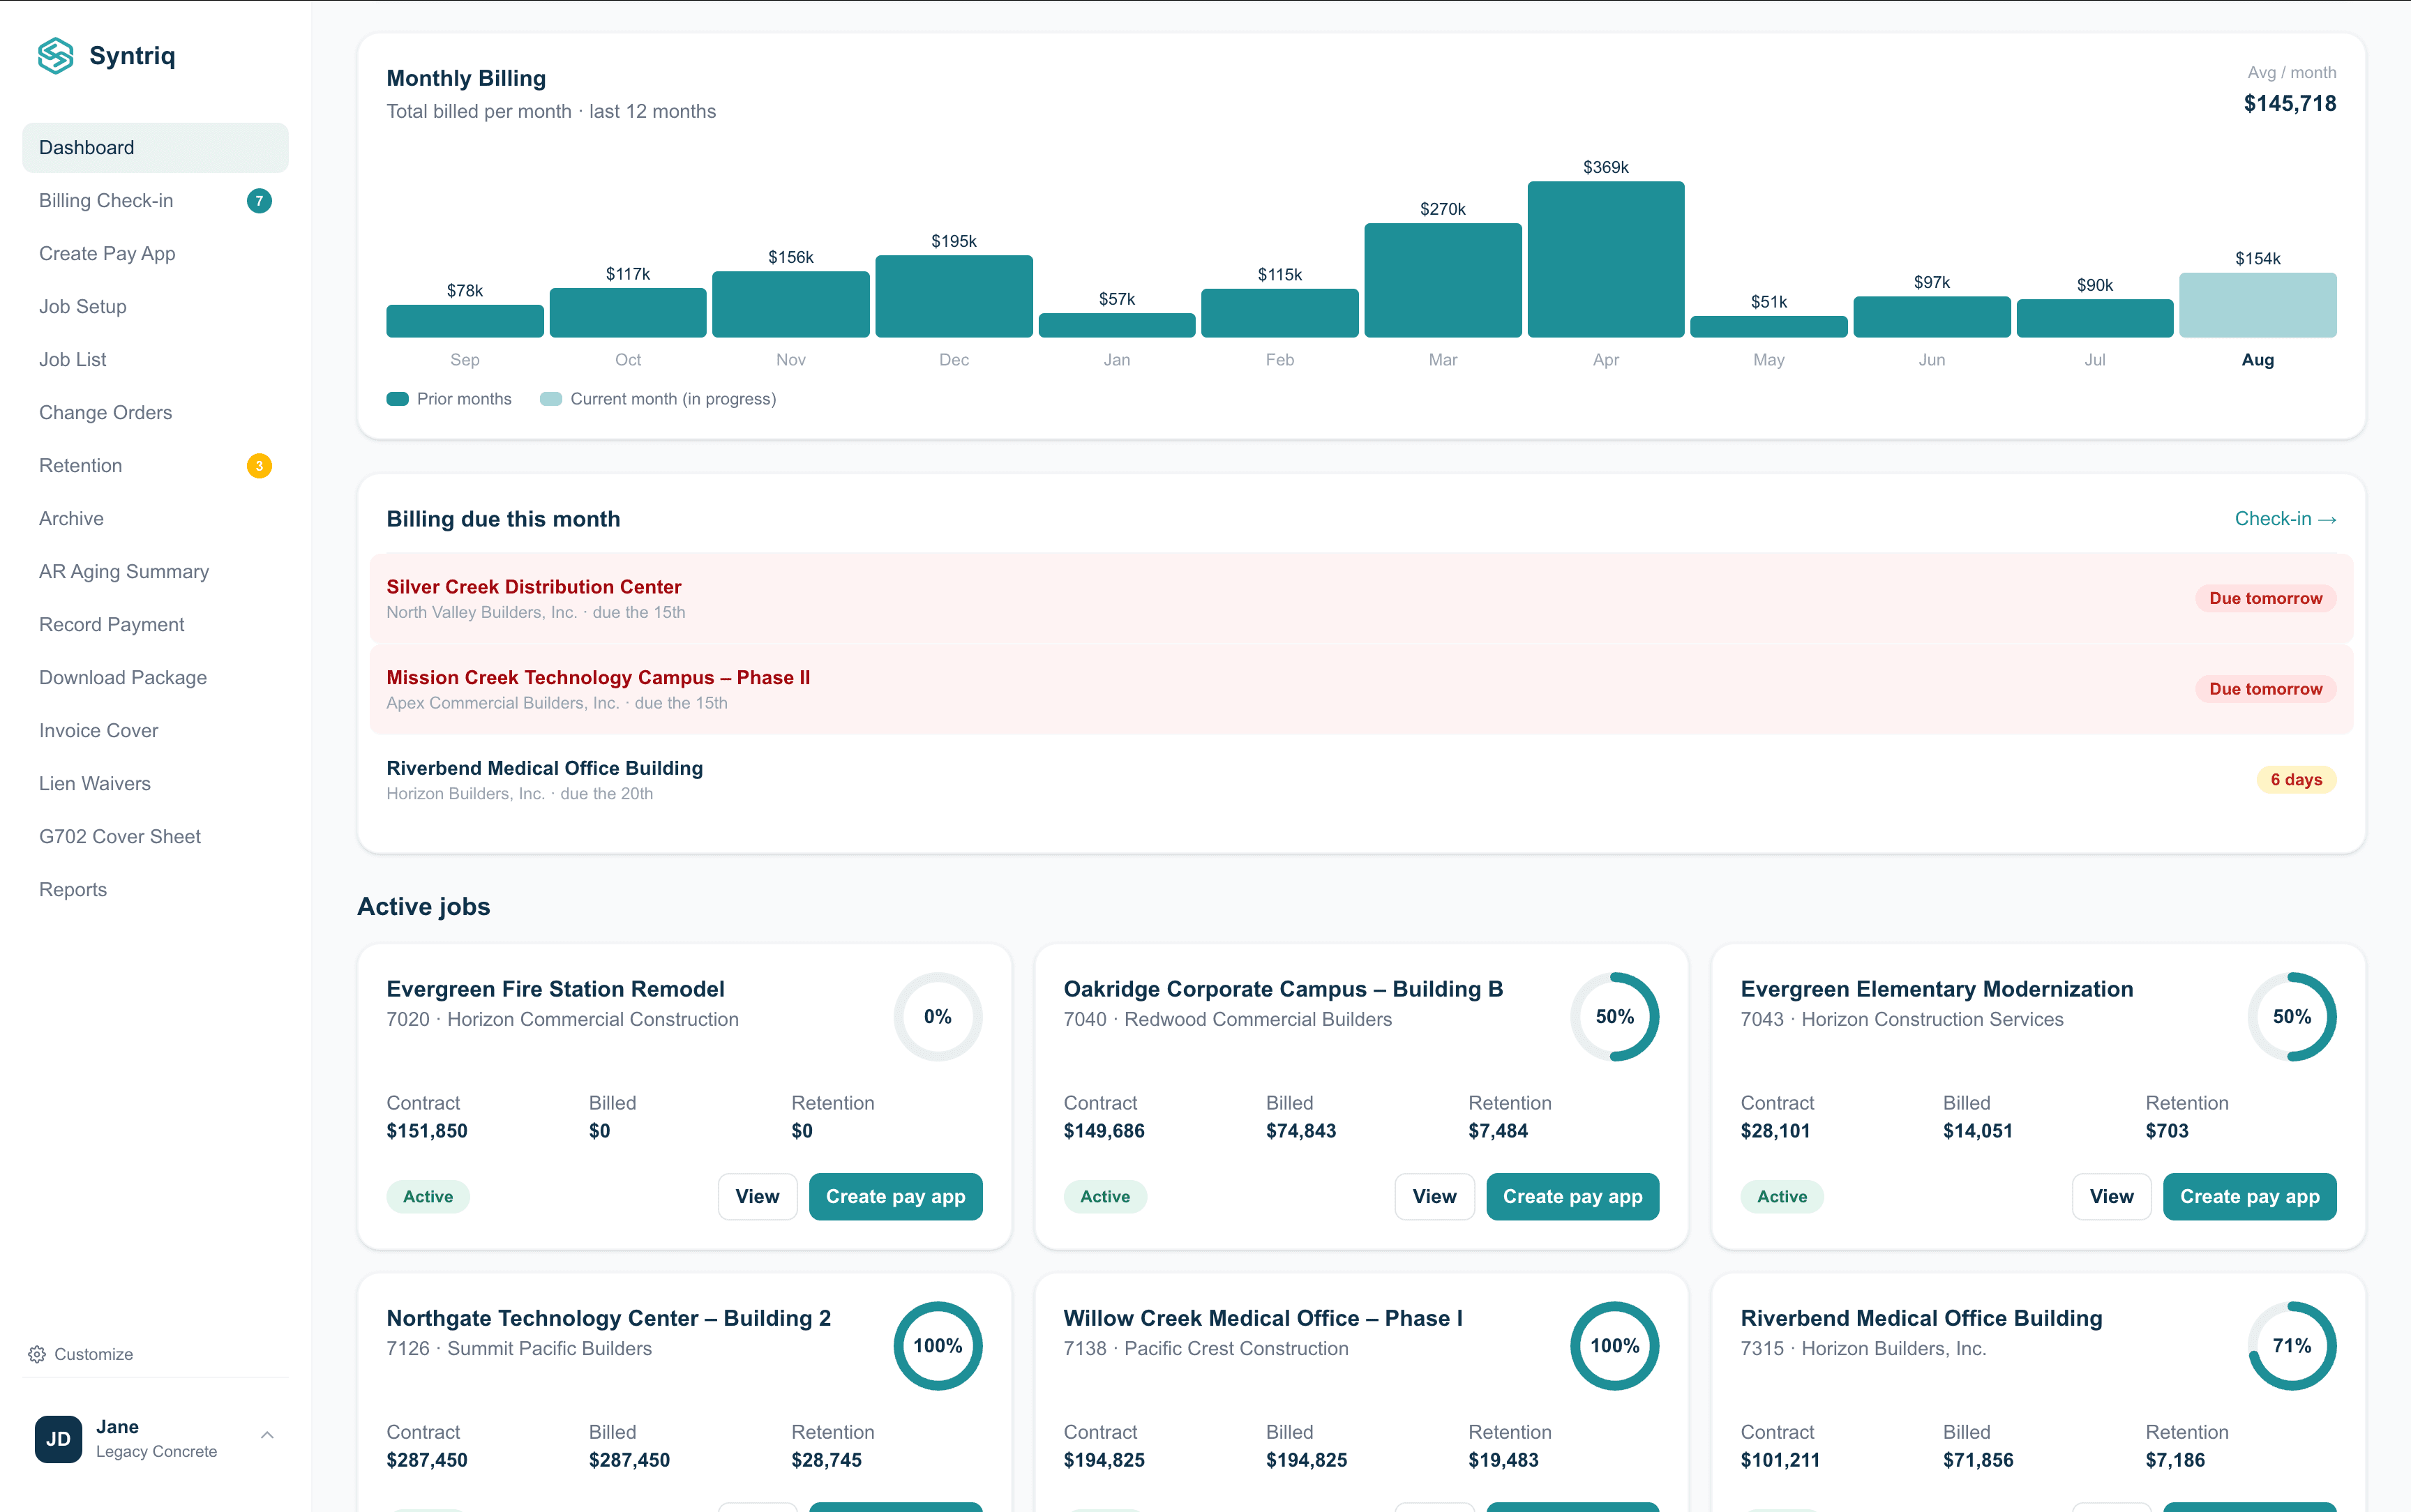Open the Archive section
This screenshot has height=1512, width=2411.
[155, 519]
